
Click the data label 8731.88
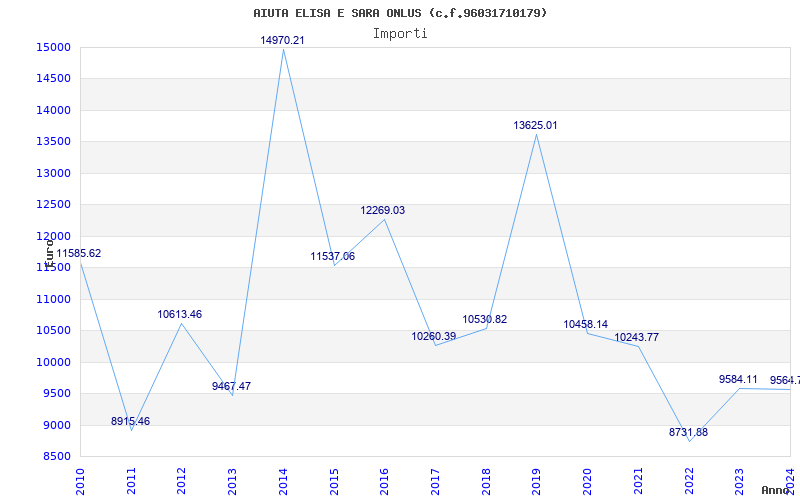689,432
